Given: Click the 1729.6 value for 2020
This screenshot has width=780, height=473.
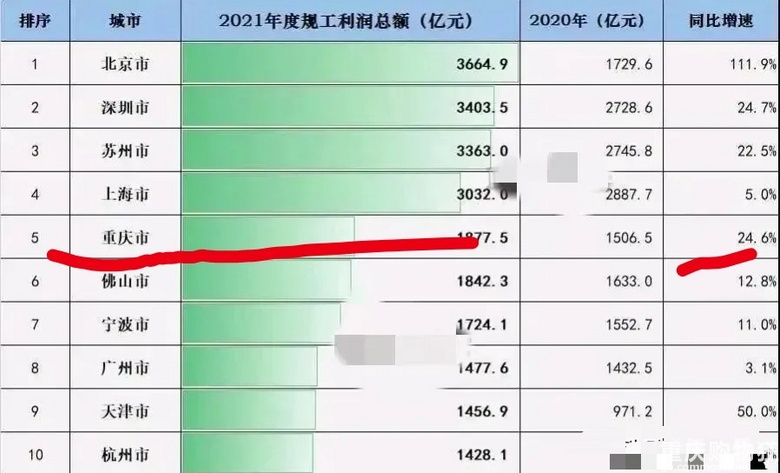Looking at the screenshot, I should [x=629, y=64].
